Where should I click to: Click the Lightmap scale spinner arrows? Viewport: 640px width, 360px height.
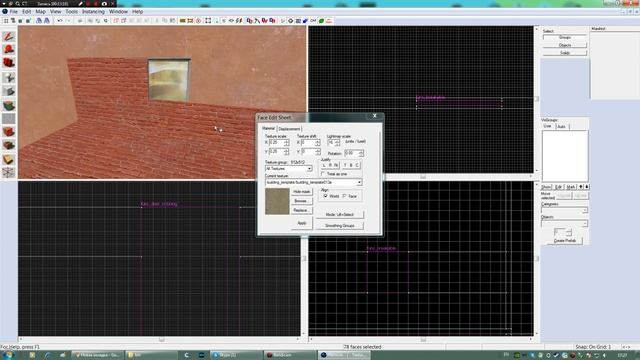pyautogui.click(x=337, y=142)
